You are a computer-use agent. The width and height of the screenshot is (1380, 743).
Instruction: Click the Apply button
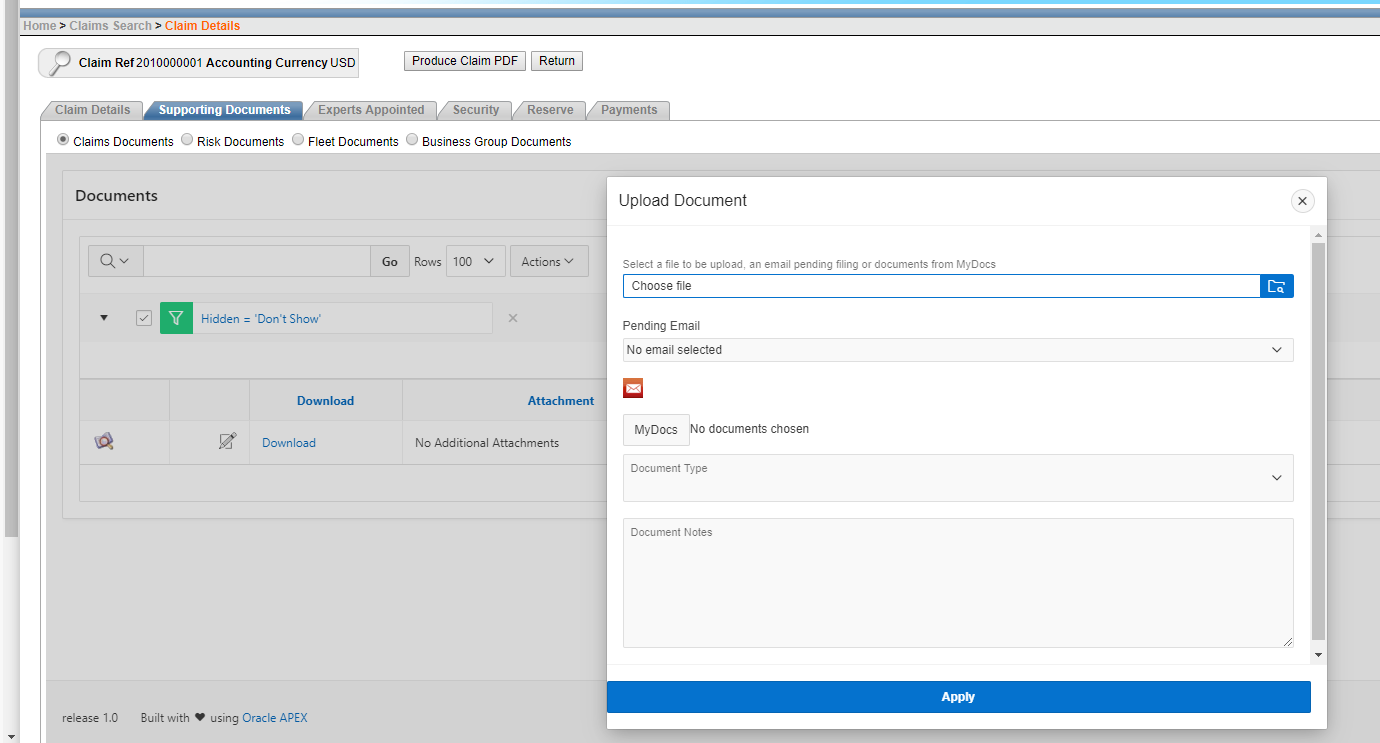pos(958,697)
